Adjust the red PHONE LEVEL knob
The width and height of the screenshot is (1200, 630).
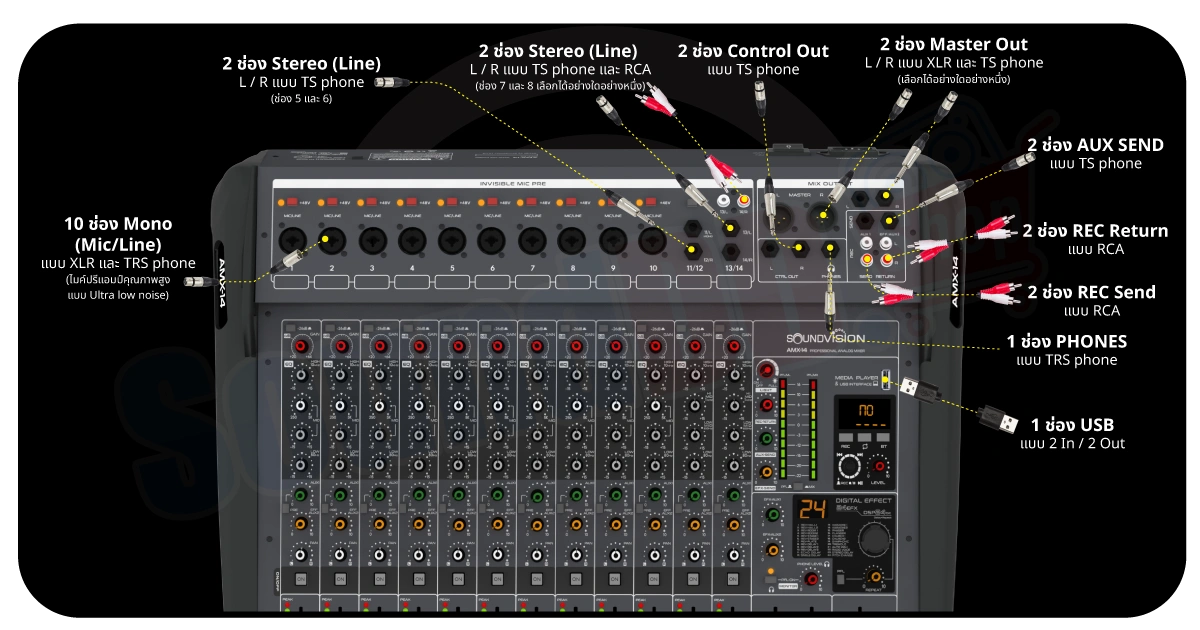811,579
